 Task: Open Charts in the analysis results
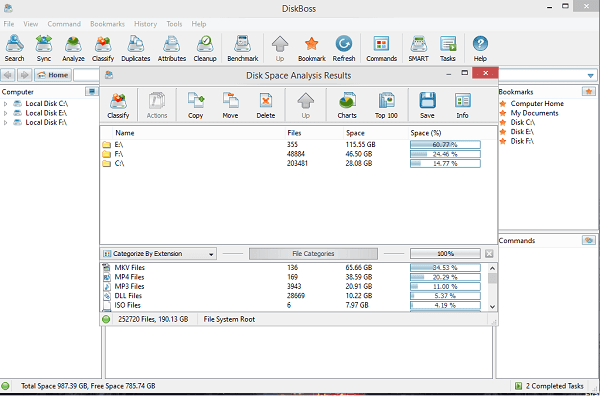(x=347, y=105)
